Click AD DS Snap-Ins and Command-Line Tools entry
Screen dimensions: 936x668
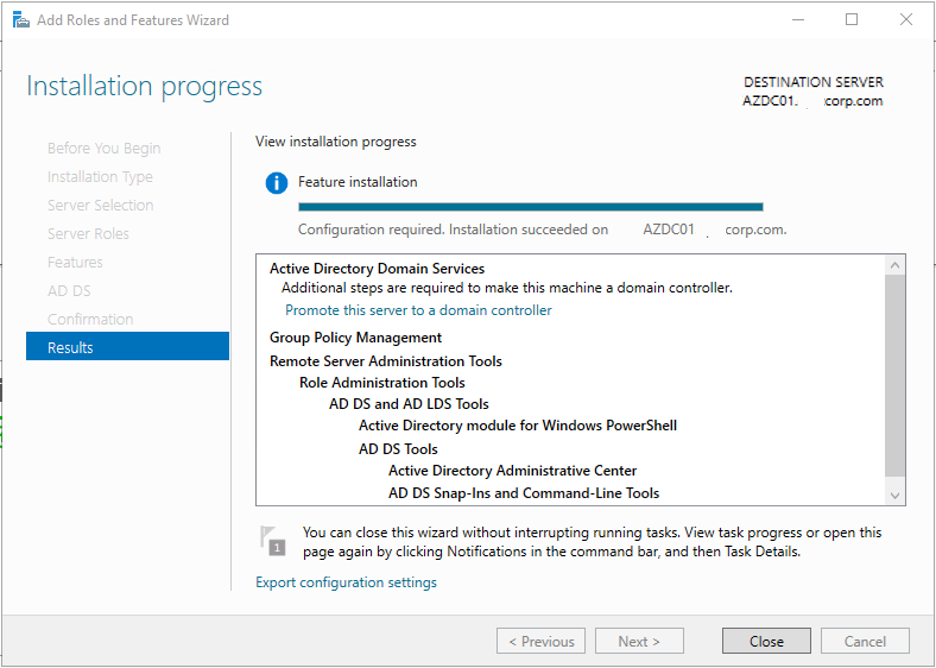pyautogui.click(x=524, y=493)
